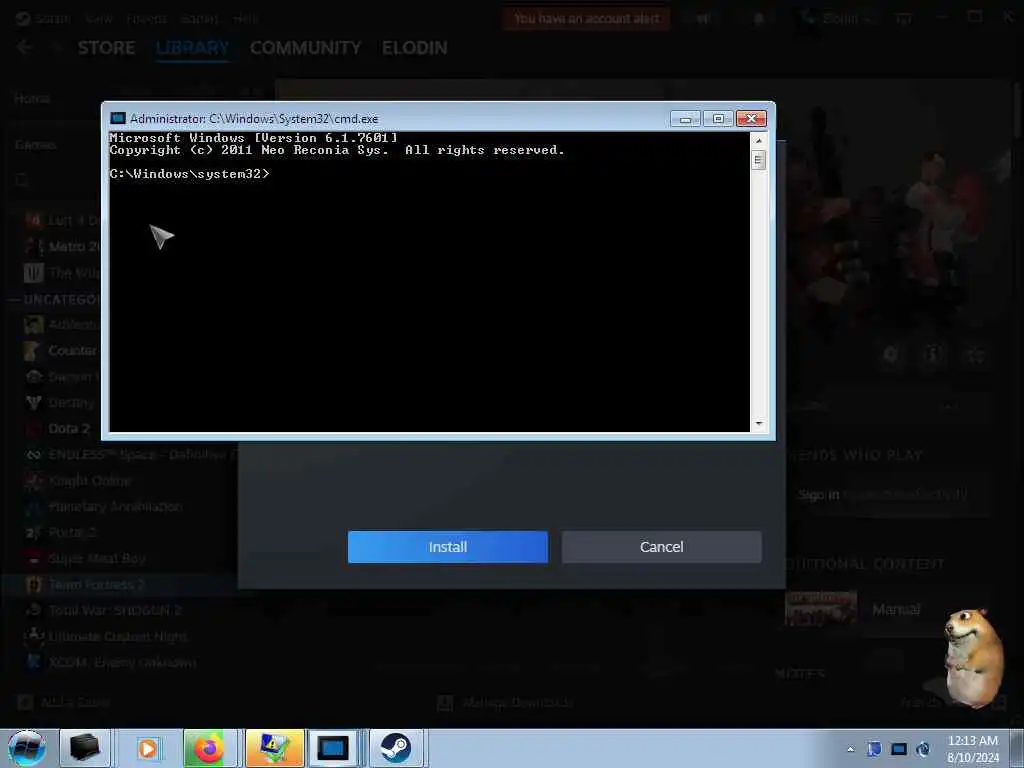Select Knight Online in the library list

(78, 481)
